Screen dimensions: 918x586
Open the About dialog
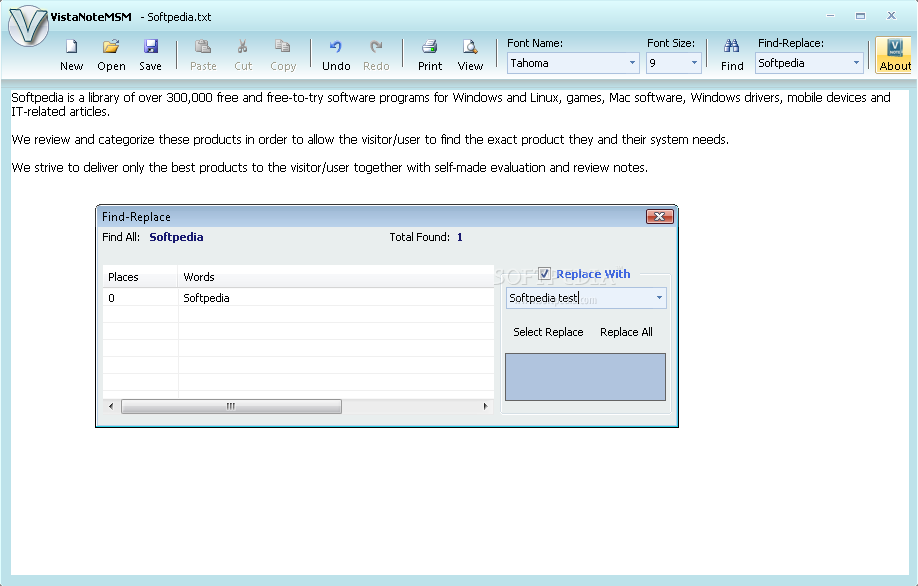coord(895,55)
